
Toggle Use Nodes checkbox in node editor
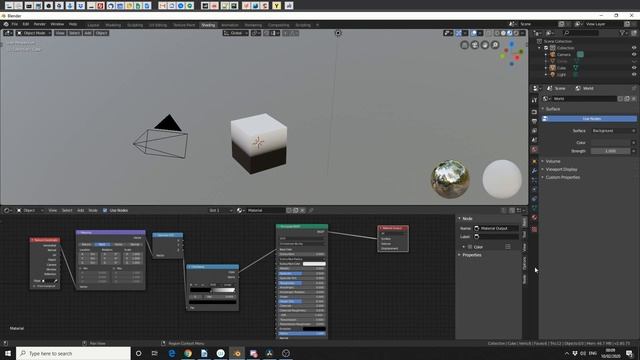point(105,211)
